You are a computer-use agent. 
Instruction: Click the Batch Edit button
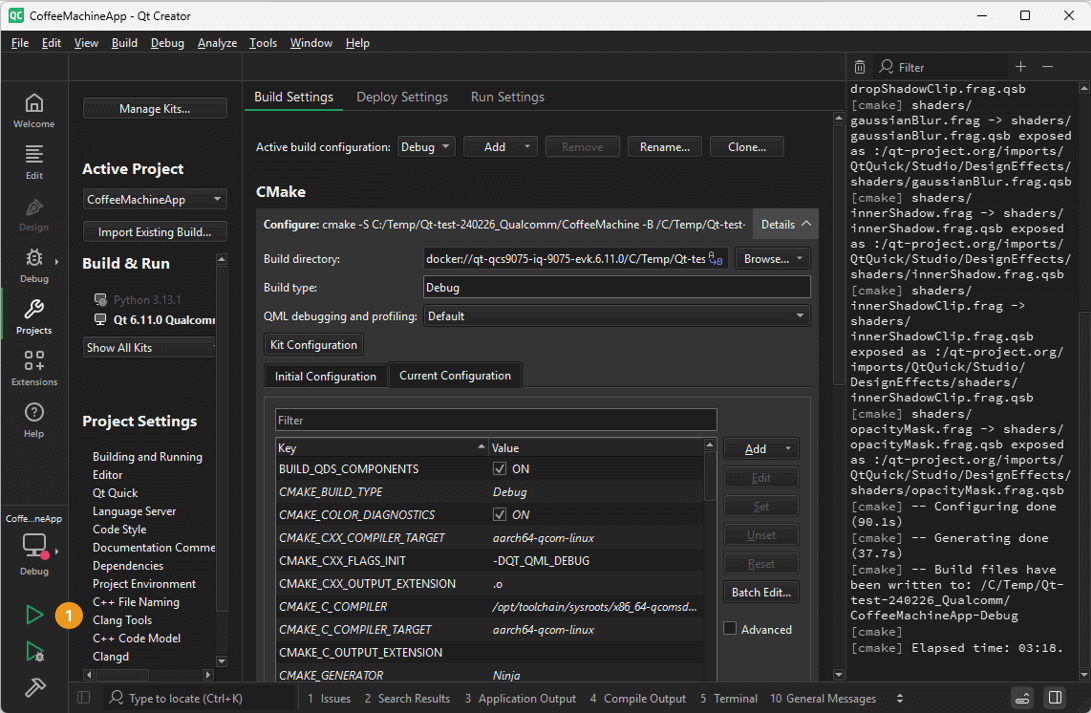point(760,592)
